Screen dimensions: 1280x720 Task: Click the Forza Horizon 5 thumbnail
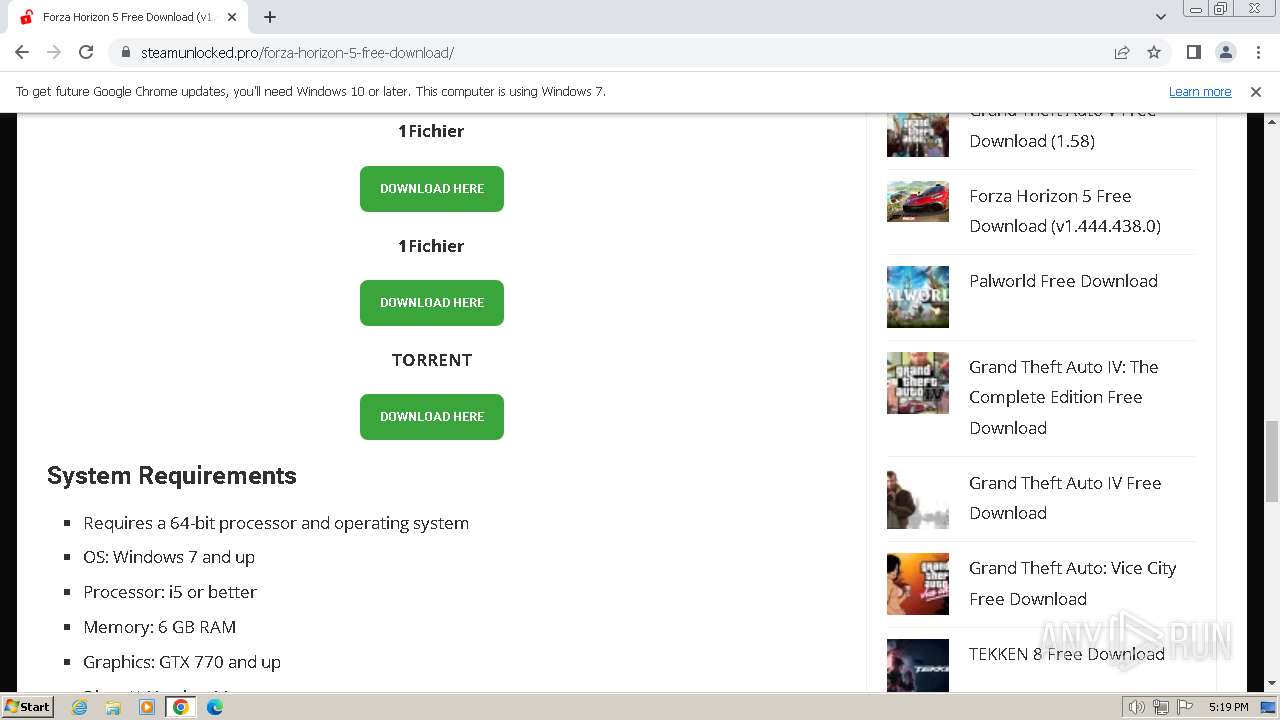tap(917, 201)
